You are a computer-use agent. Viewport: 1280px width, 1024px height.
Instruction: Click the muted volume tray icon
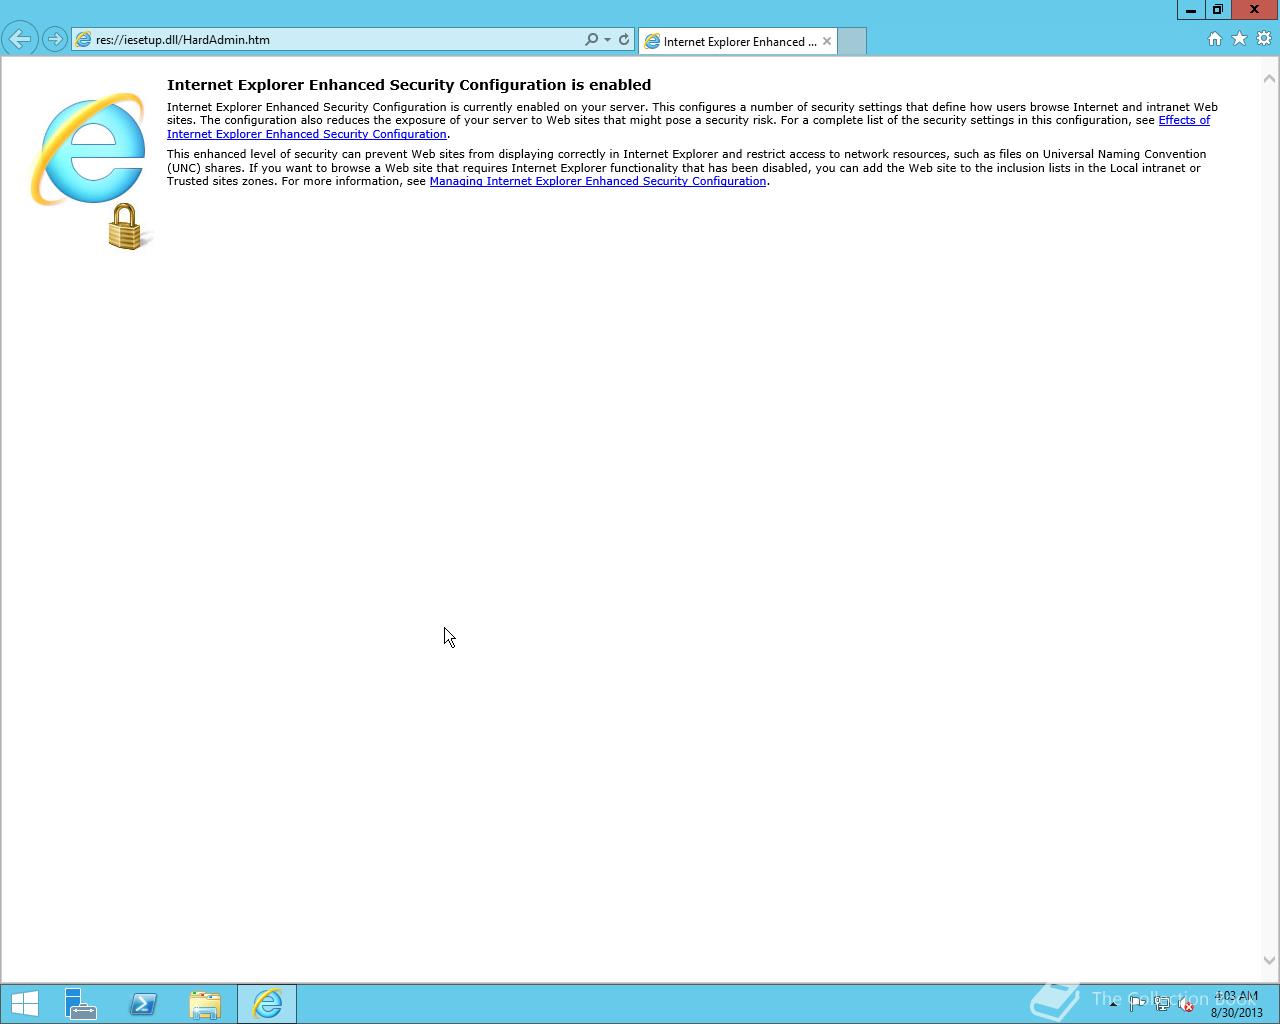click(1186, 1004)
